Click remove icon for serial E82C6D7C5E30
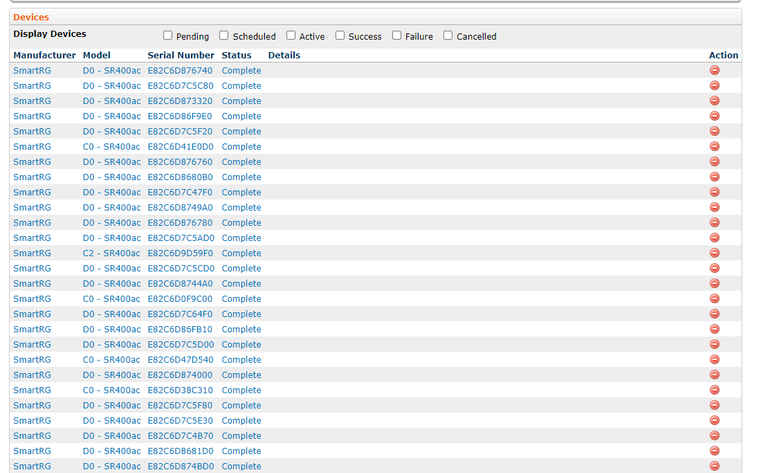This screenshot has height=473, width=779. (x=714, y=420)
